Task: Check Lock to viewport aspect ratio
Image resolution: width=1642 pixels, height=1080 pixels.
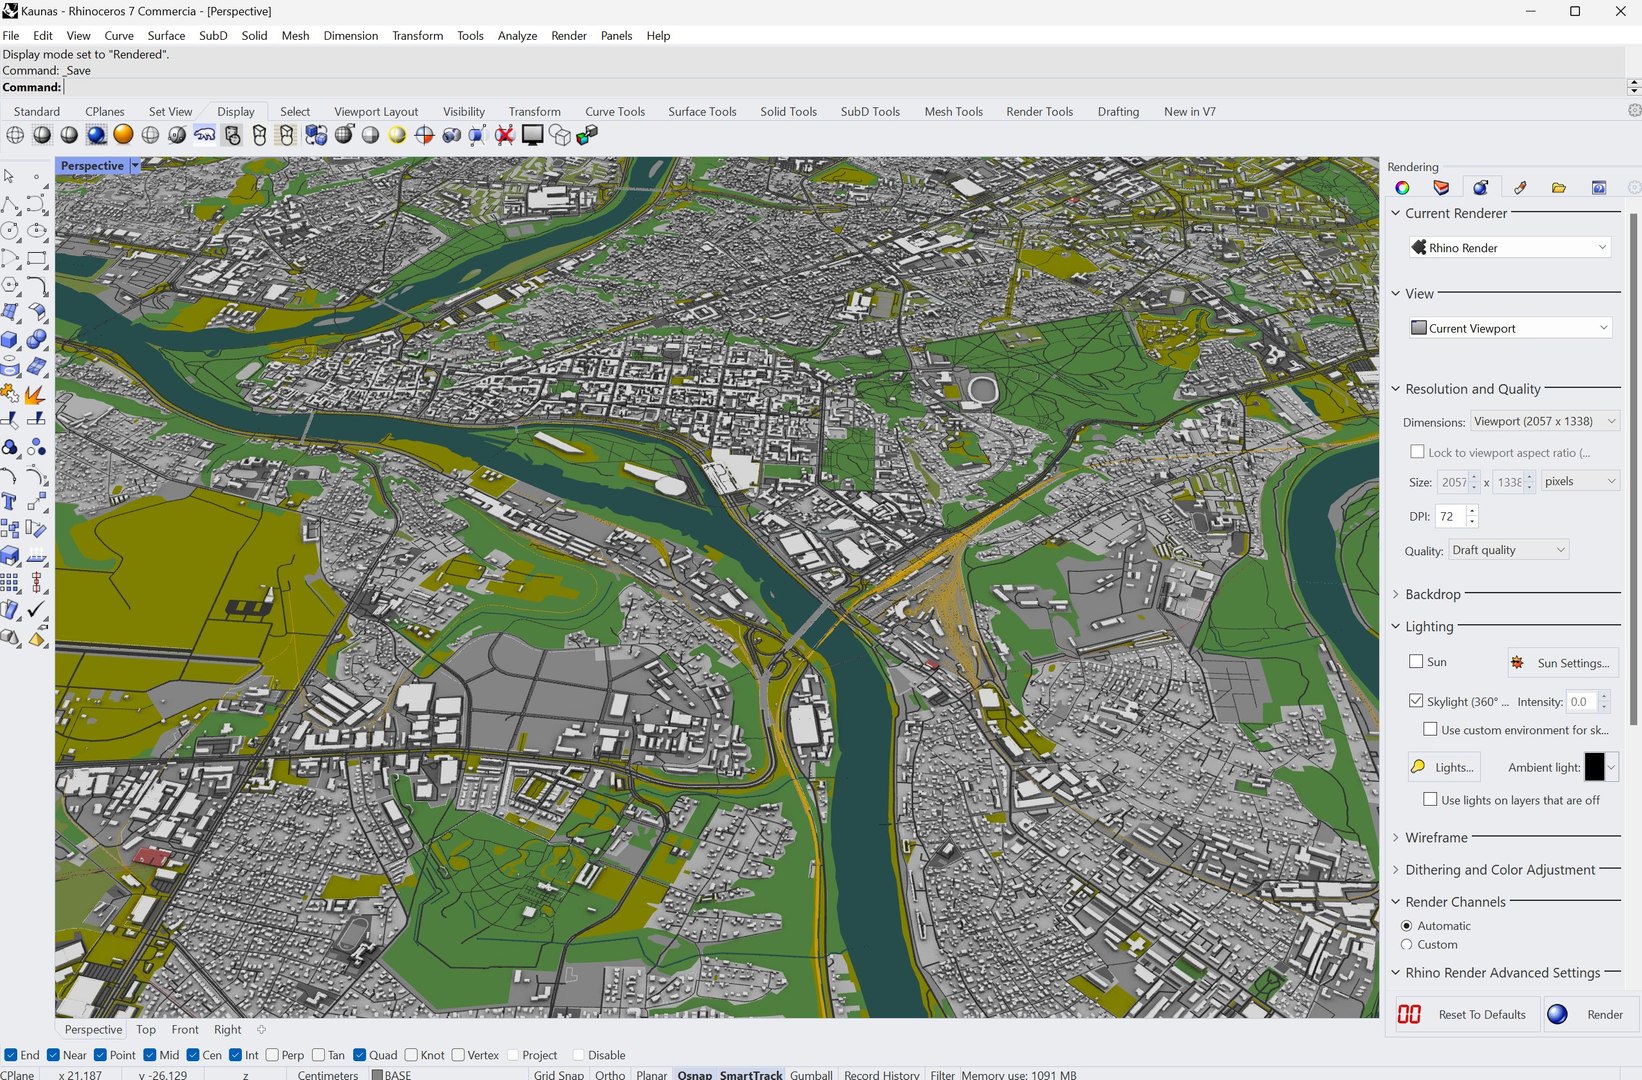Action: 1417,452
